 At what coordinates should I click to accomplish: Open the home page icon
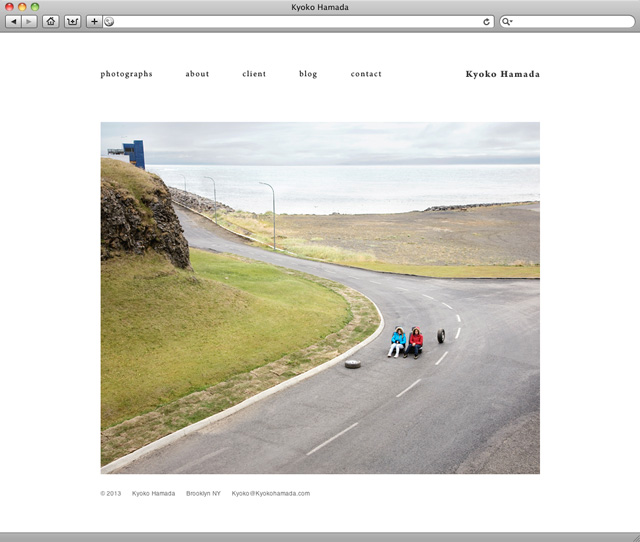(x=51, y=22)
